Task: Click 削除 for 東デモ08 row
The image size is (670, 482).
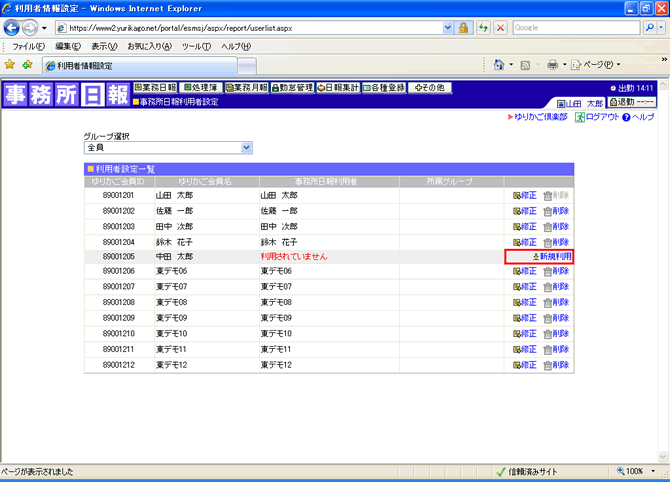Action: pos(556,303)
